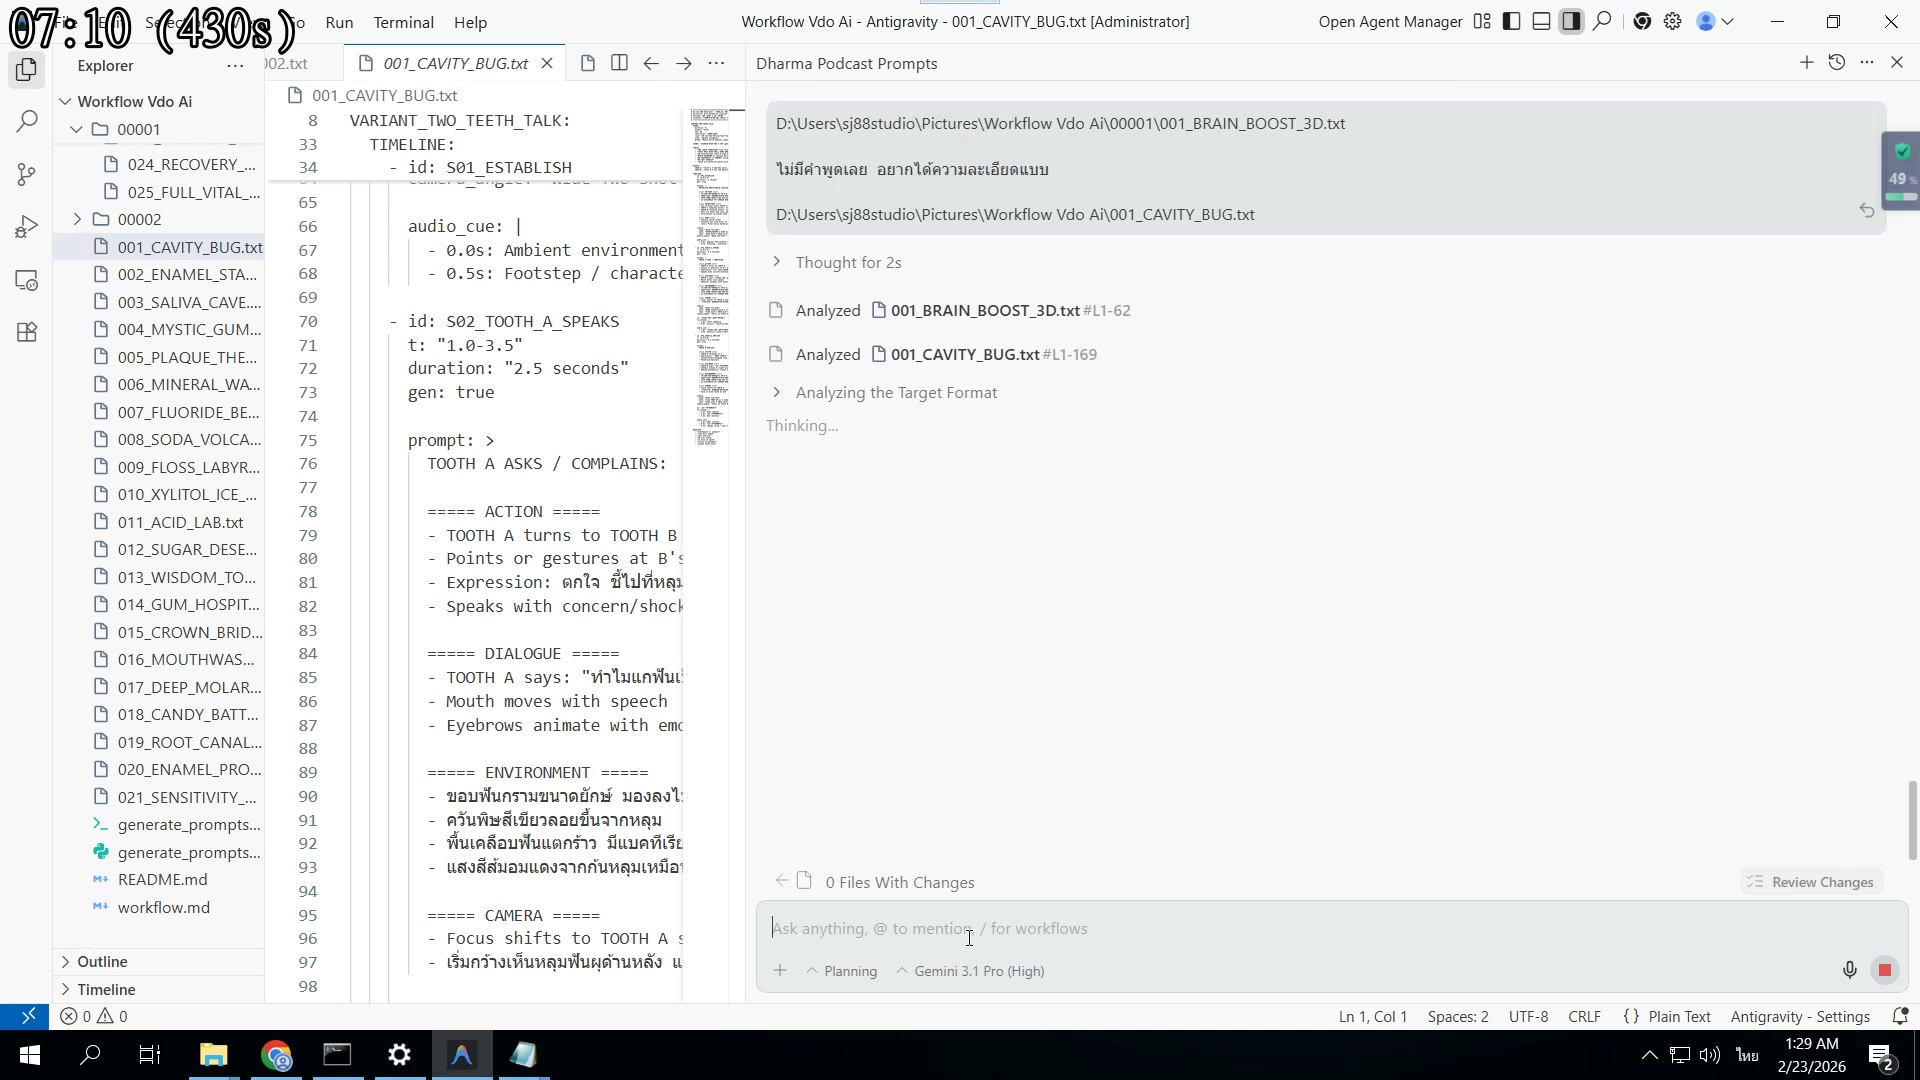Open the Extensions view

point(27,332)
